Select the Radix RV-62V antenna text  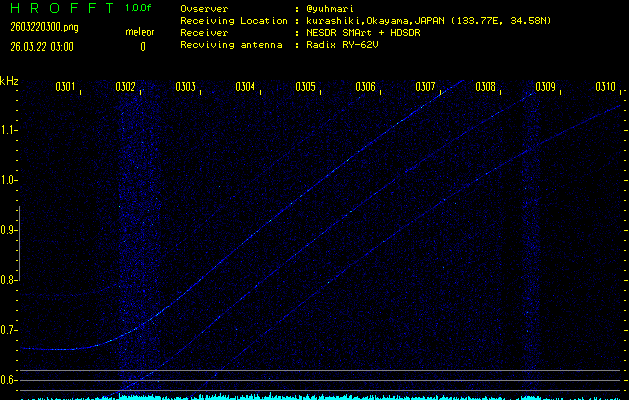click(347, 45)
